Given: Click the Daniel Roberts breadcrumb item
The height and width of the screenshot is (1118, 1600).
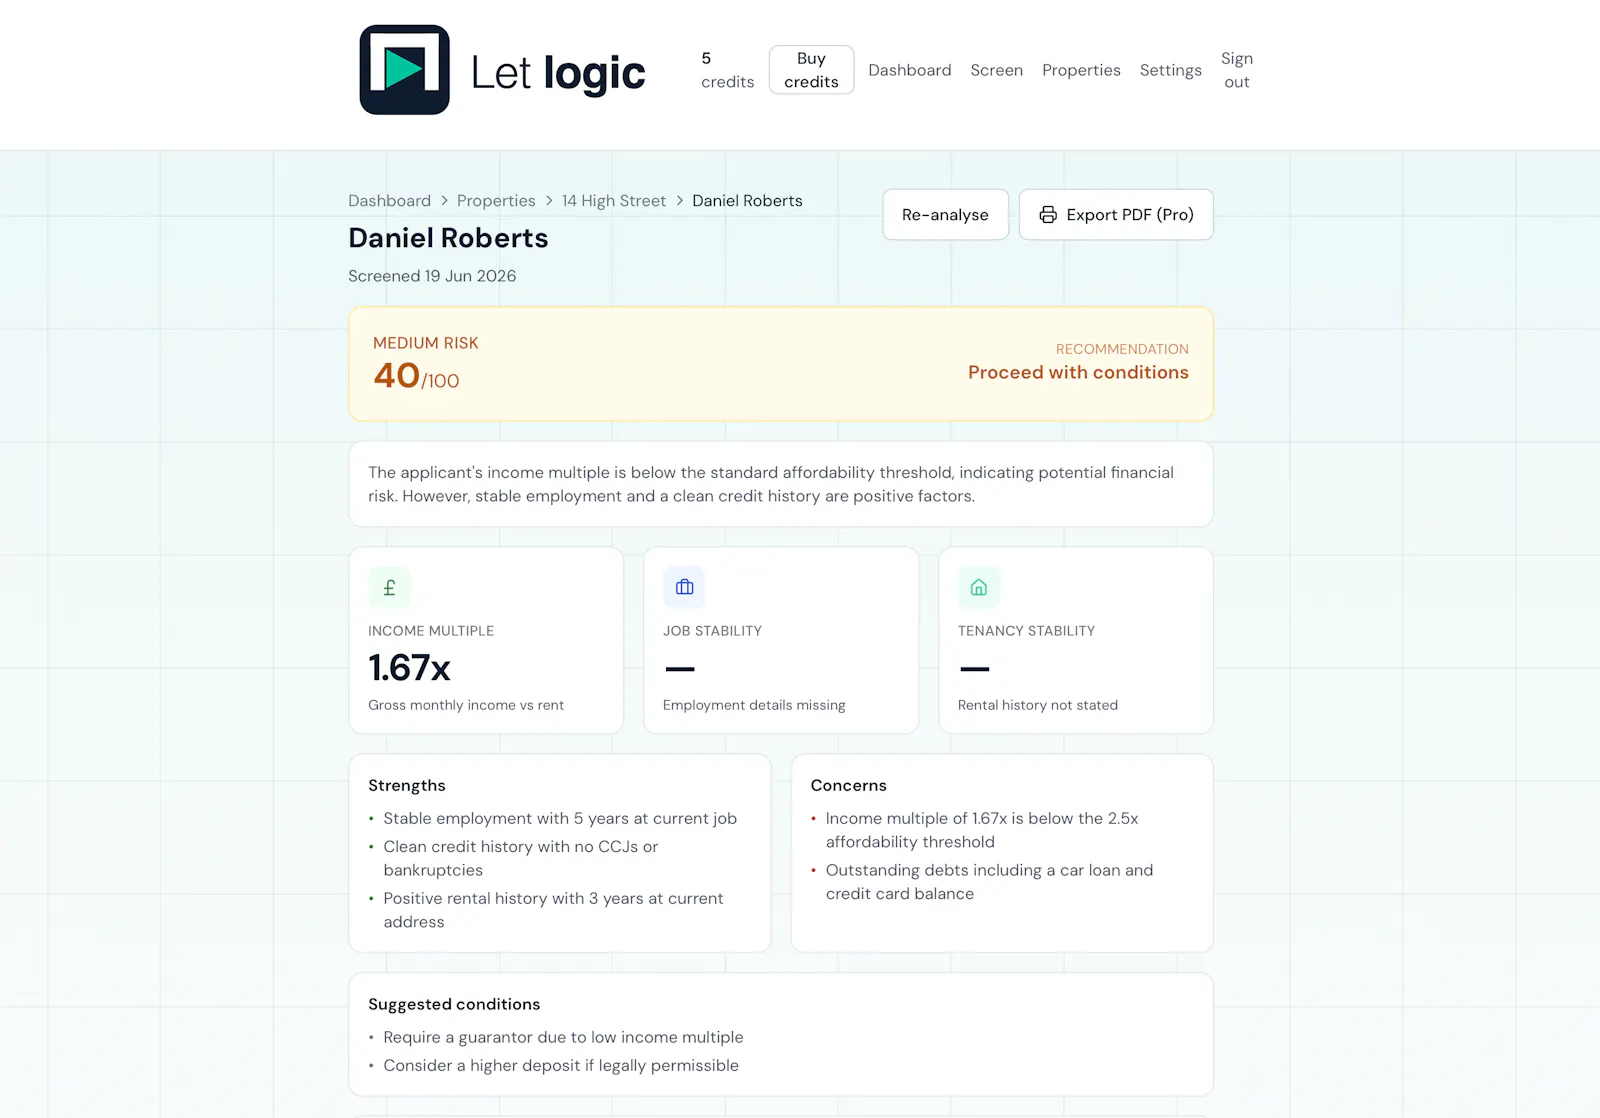Looking at the screenshot, I should (x=747, y=201).
